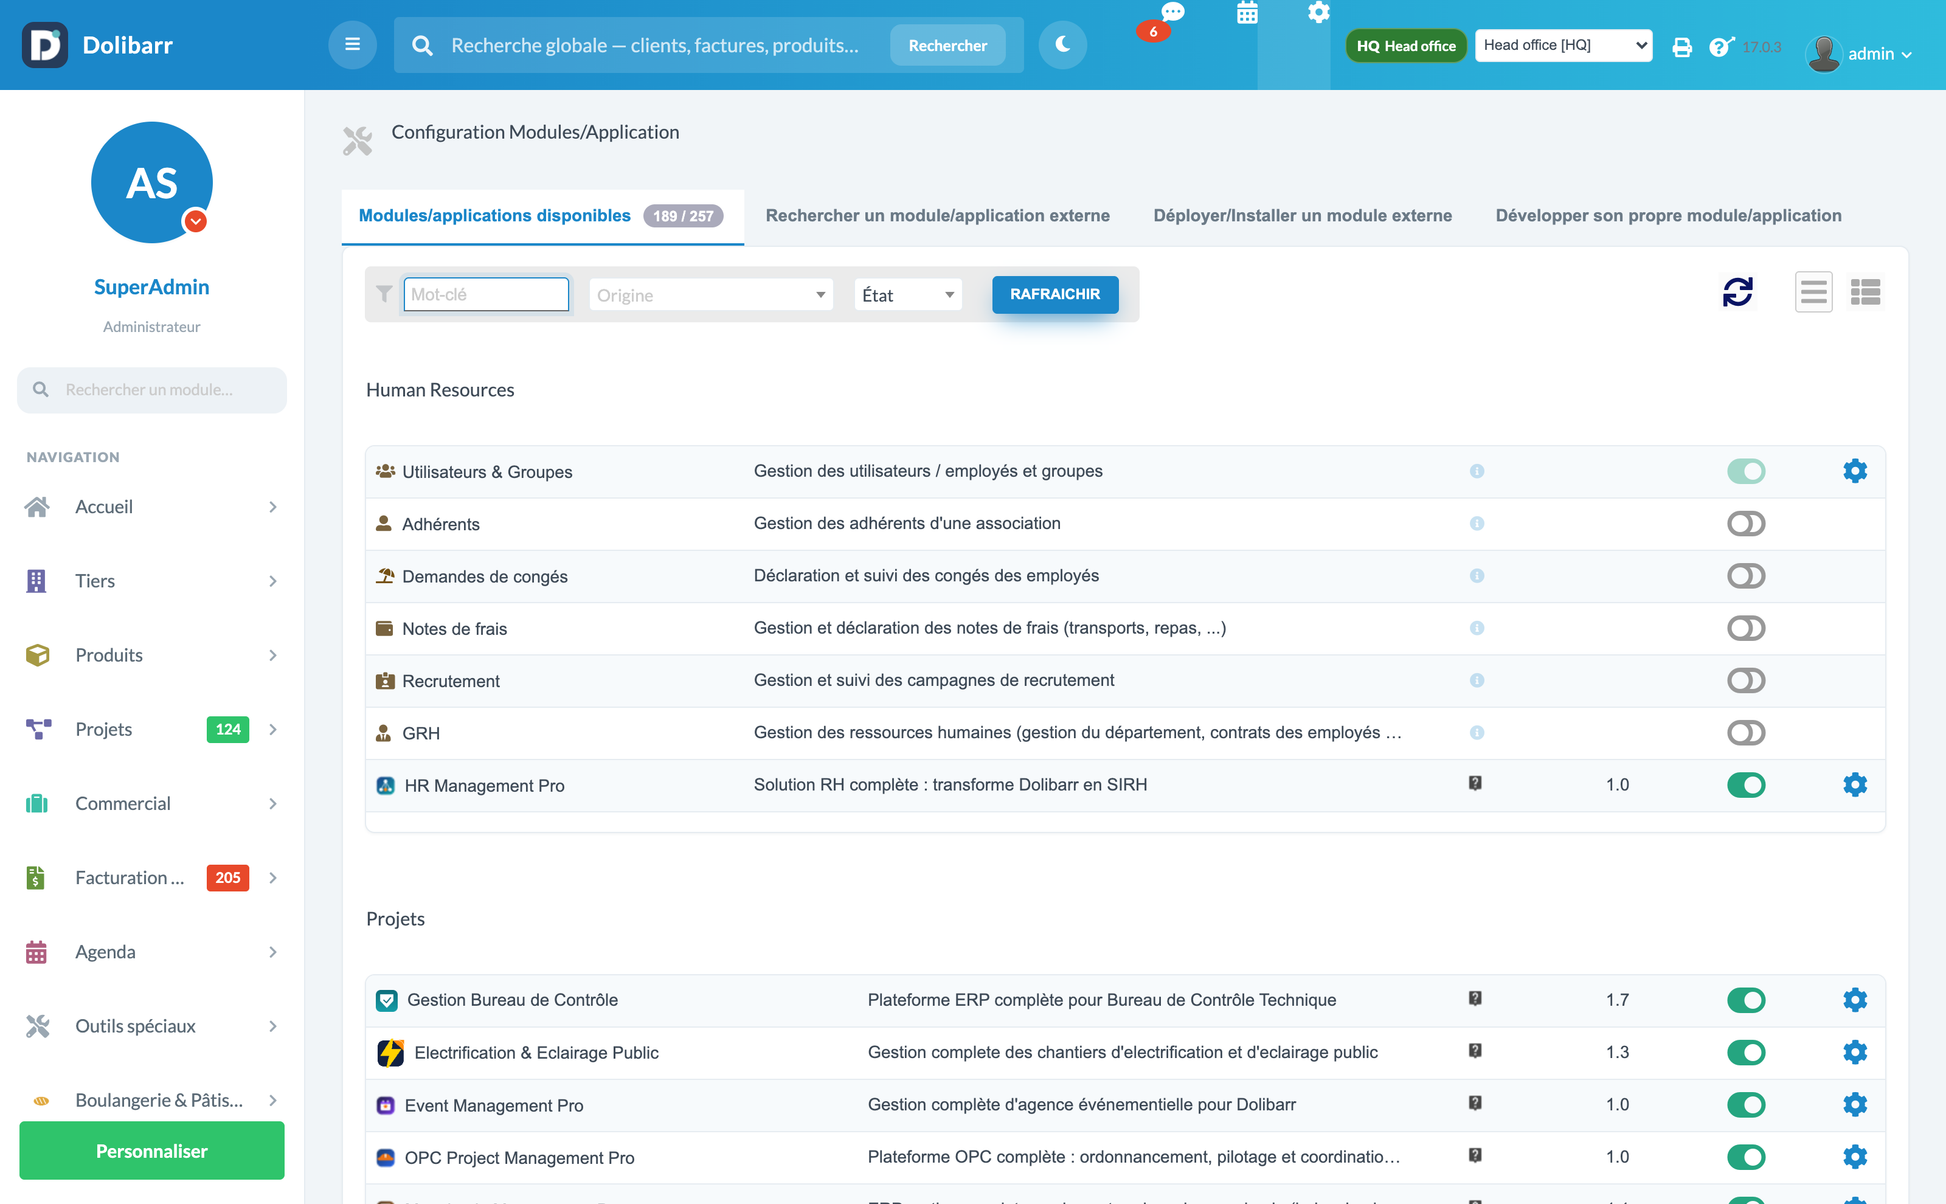Open settings gear for Electrification & Eclairage Public
This screenshot has height=1204, width=1946.
[1855, 1052]
